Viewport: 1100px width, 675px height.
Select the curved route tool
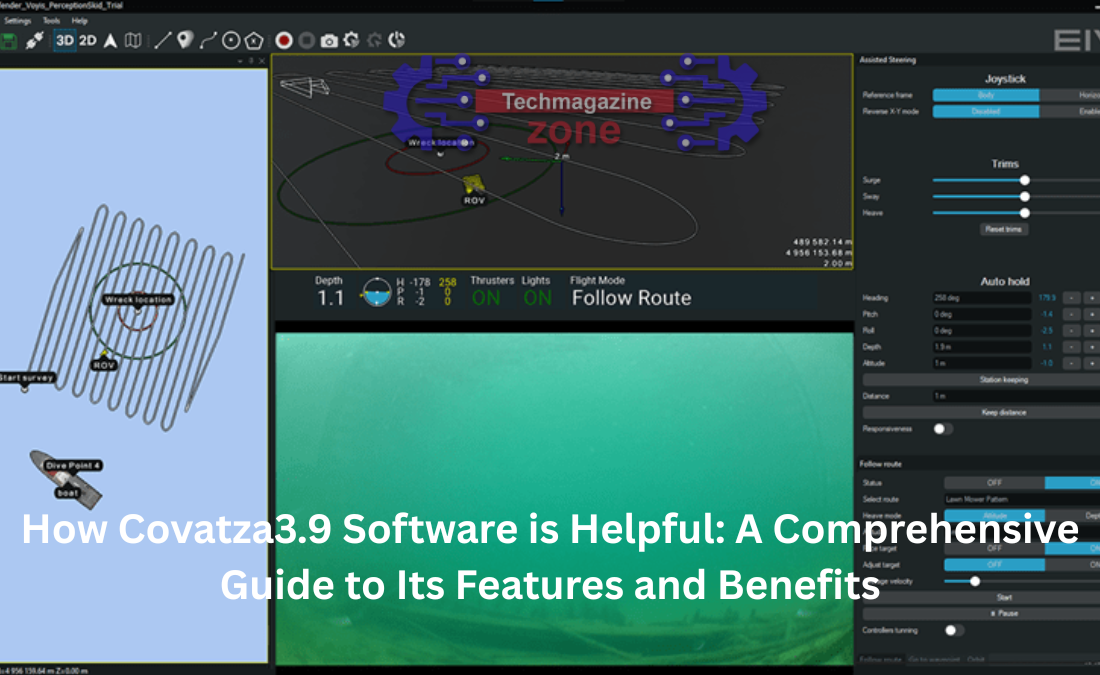click(208, 41)
